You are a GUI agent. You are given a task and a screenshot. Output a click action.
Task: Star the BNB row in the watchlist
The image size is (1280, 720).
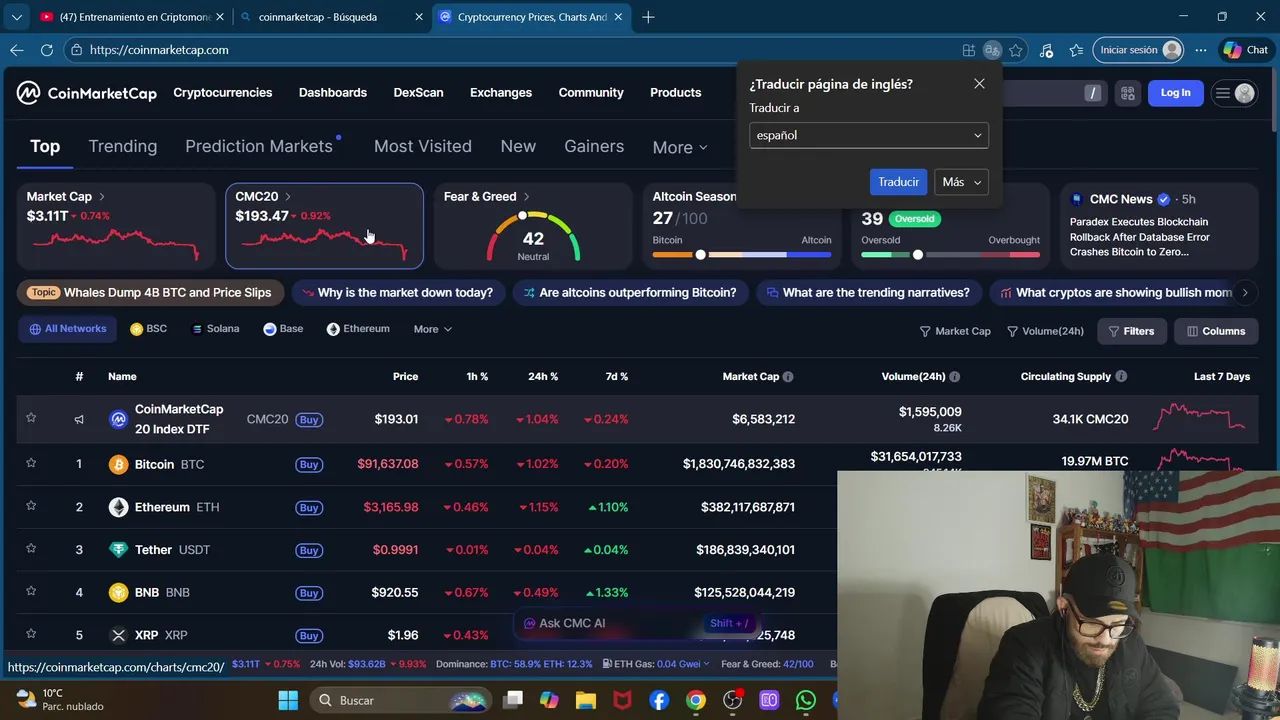click(x=31, y=591)
